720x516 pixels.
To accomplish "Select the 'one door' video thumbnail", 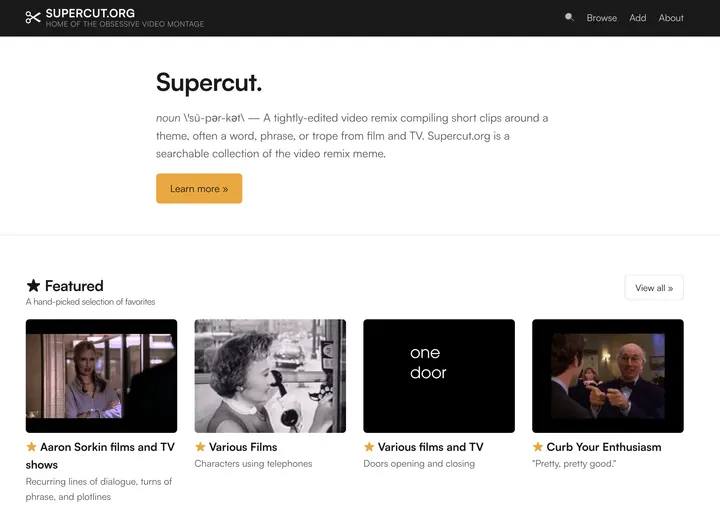I will tap(439, 376).
